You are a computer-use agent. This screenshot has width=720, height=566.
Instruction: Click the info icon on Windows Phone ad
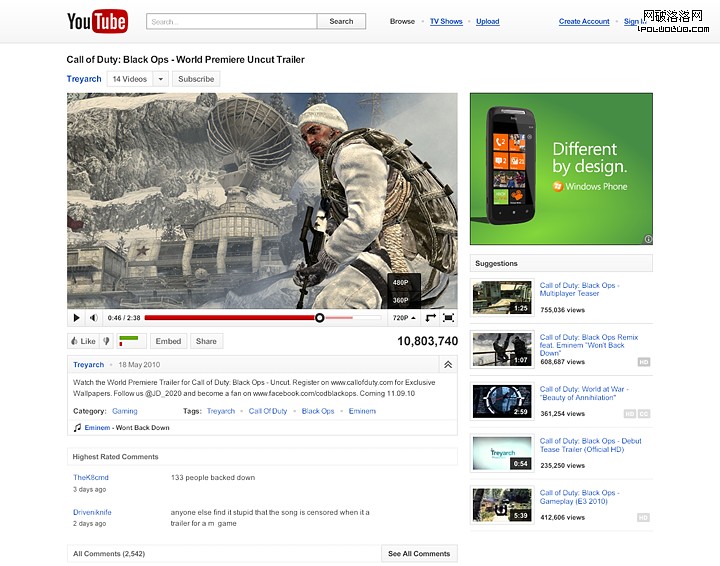click(647, 239)
